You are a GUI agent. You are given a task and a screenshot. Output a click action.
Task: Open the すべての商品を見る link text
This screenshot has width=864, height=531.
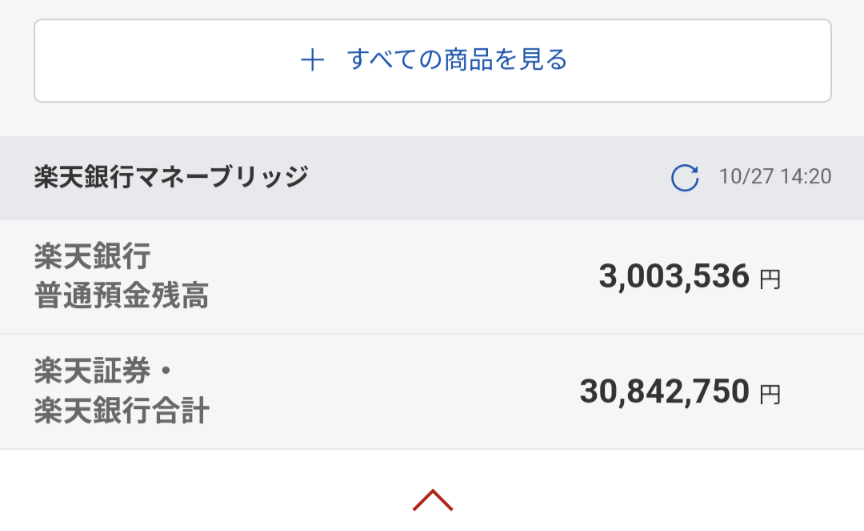(457, 59)
